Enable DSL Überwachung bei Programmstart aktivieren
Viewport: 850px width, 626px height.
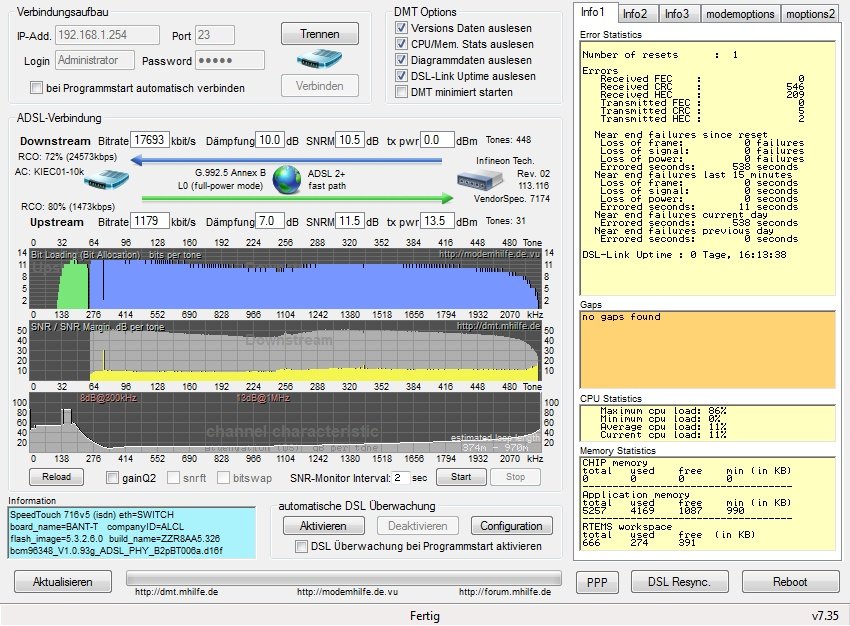pyautogui.click(x=301, y=546)
